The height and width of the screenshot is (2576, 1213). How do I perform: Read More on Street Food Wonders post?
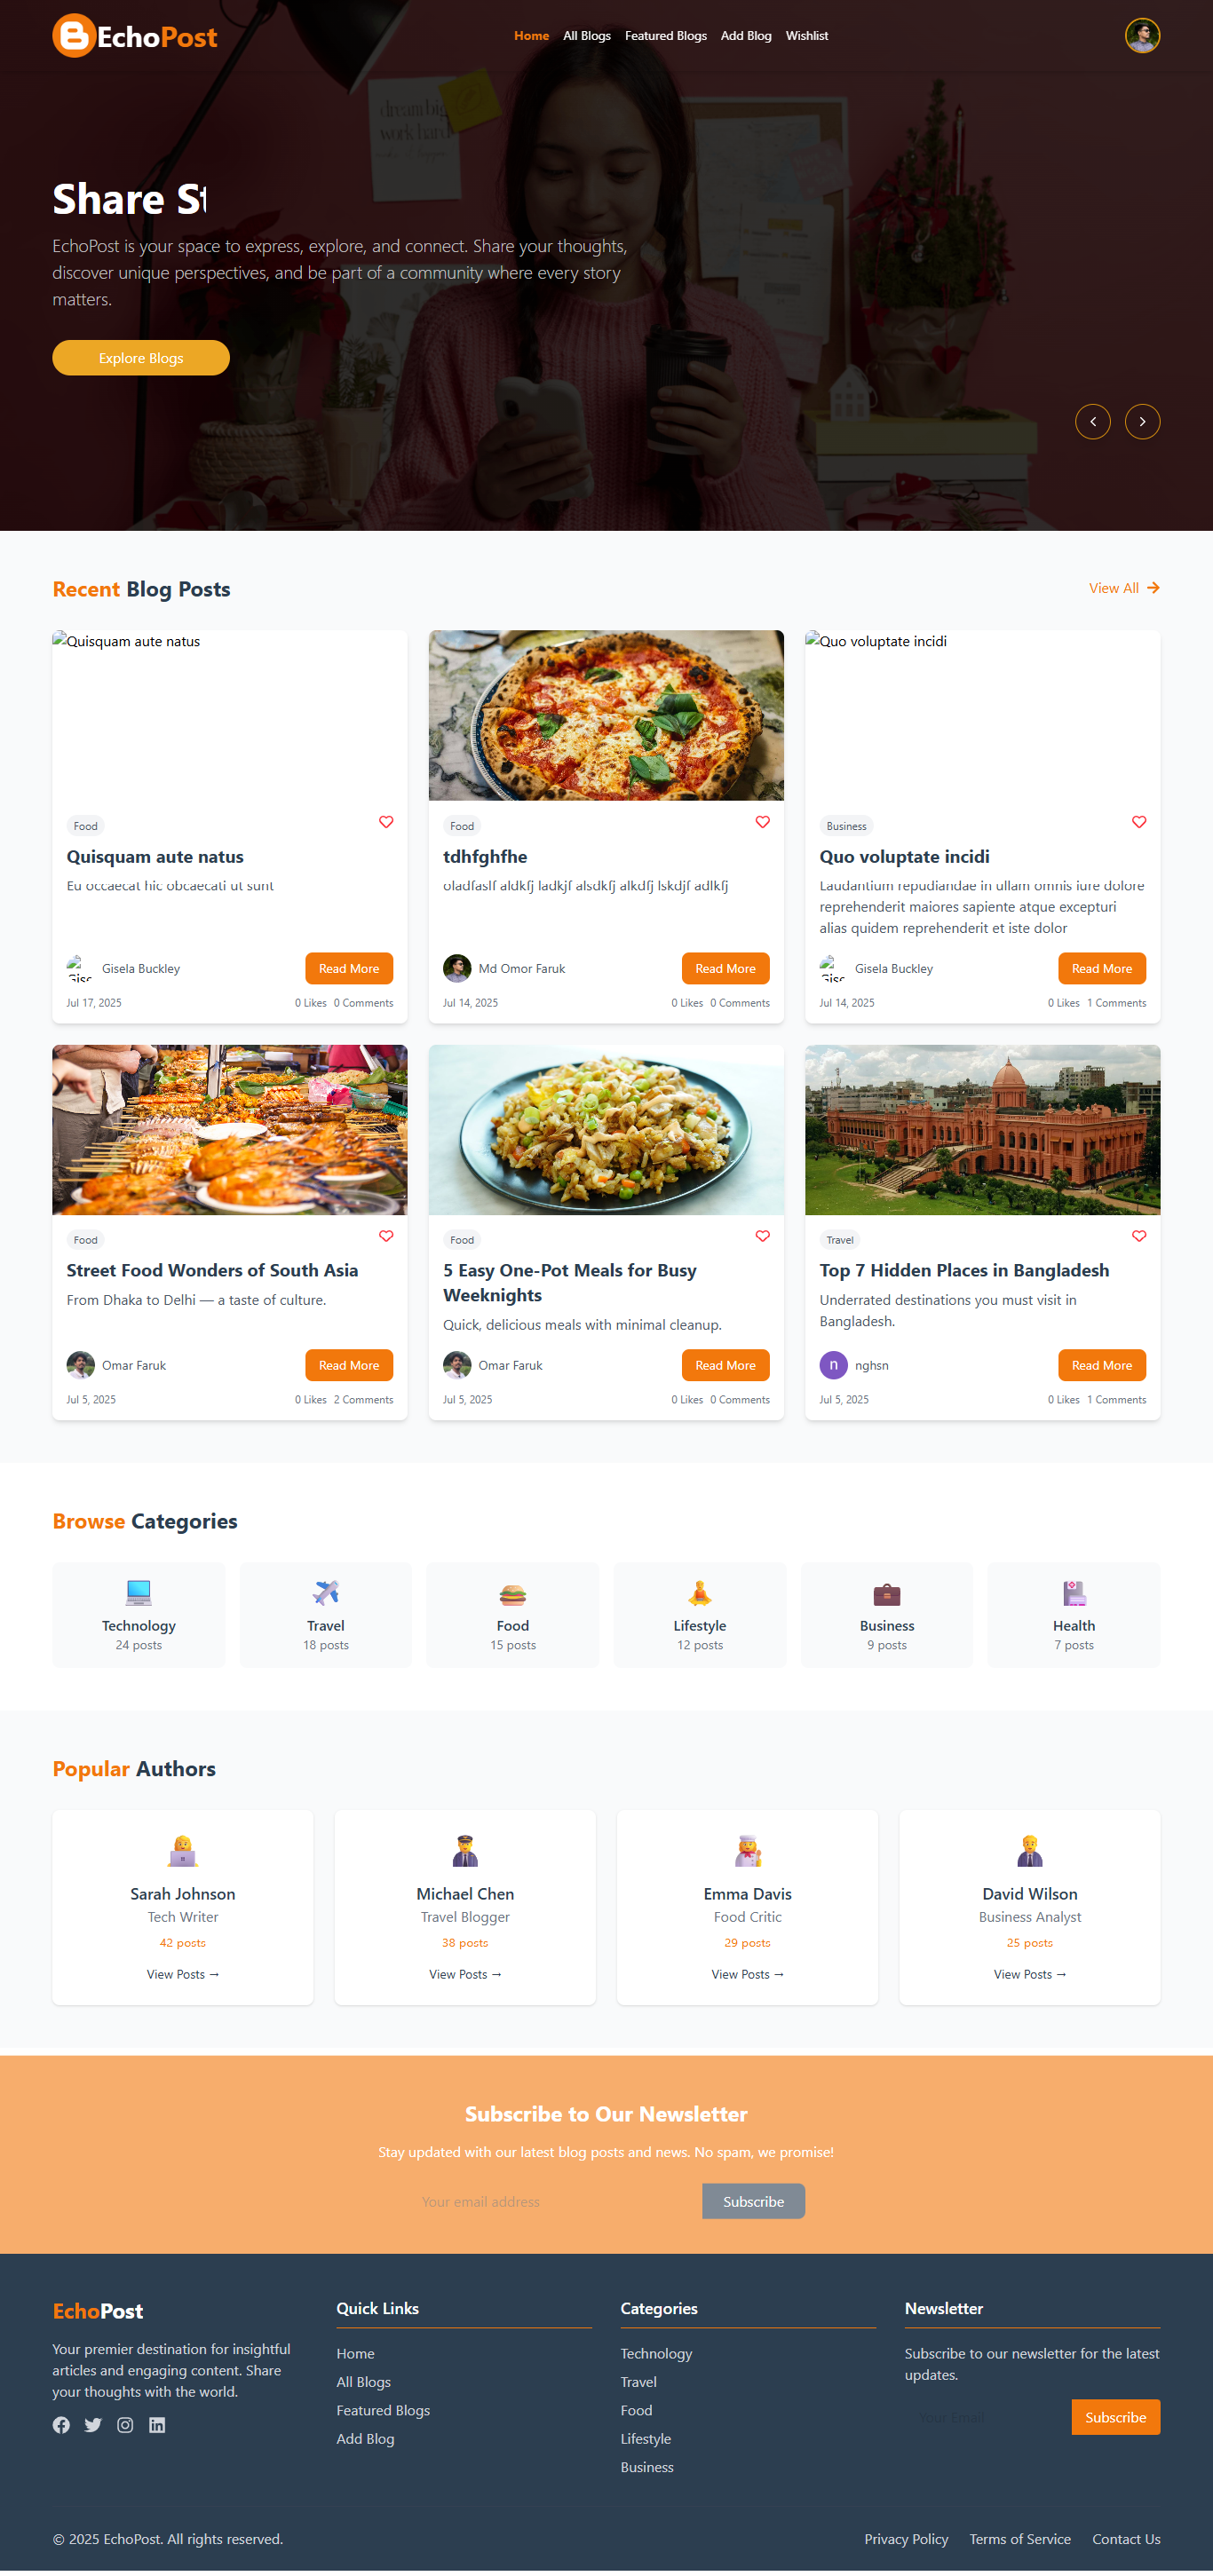(349, 1365)
